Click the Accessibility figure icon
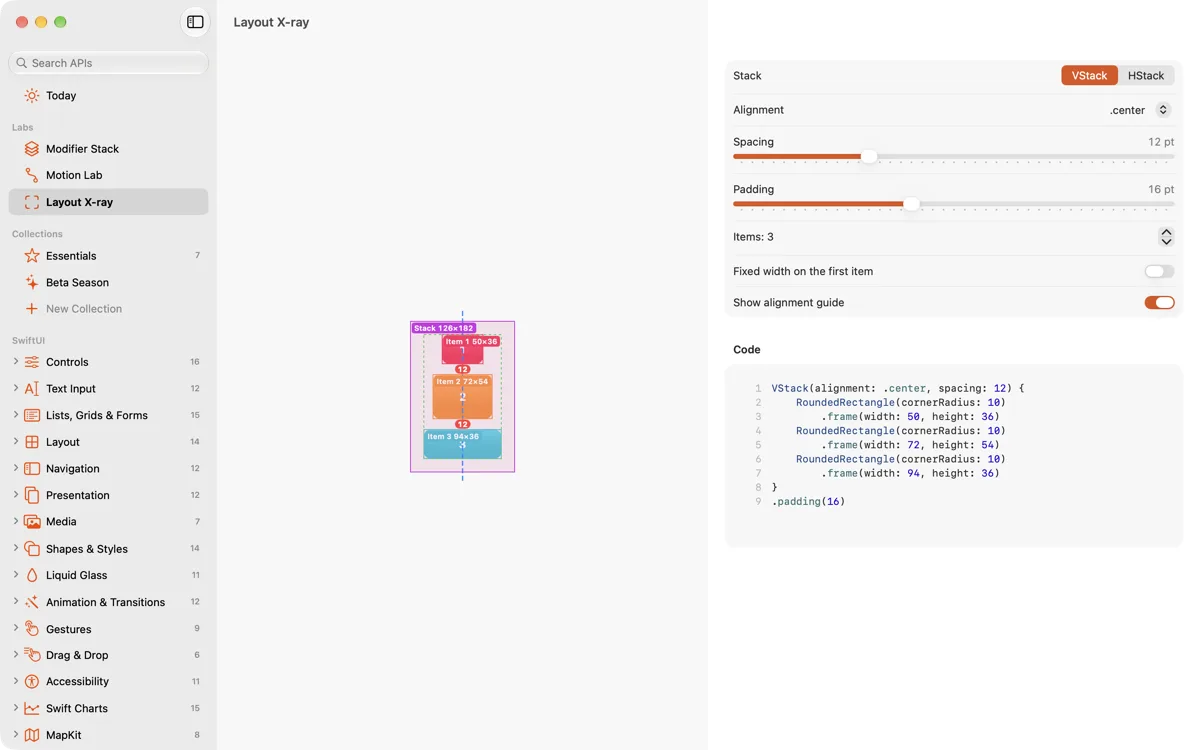The width and height of the screenshot is (1200, 750). (32, 682)
